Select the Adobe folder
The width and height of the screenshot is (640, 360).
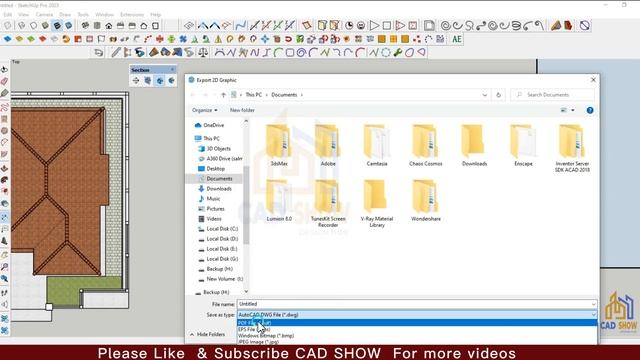coord(328,145)
